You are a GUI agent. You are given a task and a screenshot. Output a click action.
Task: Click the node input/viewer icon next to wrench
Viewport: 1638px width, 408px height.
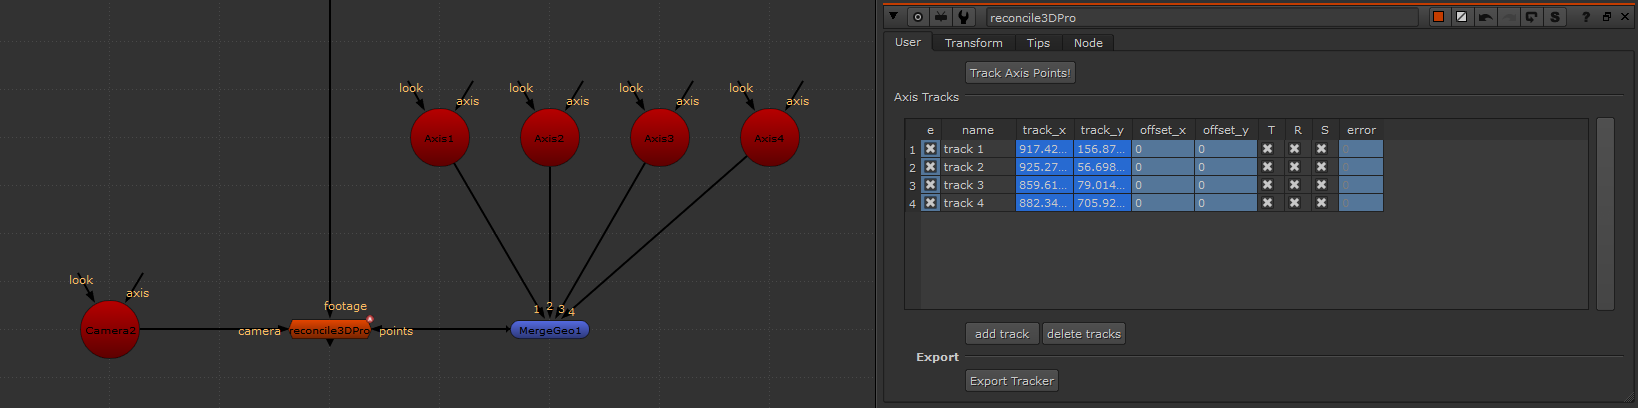click(x=941, y=17)
